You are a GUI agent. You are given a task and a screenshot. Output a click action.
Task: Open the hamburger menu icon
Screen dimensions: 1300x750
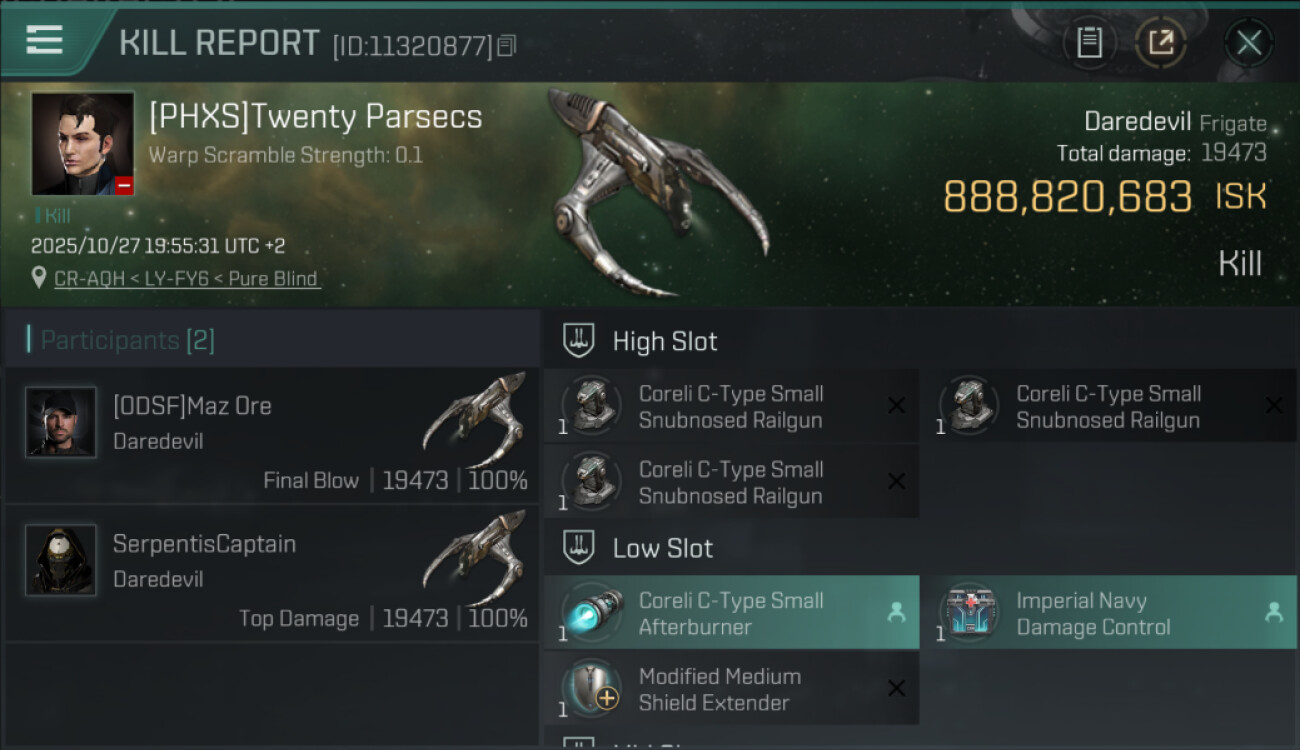(44, 41)
